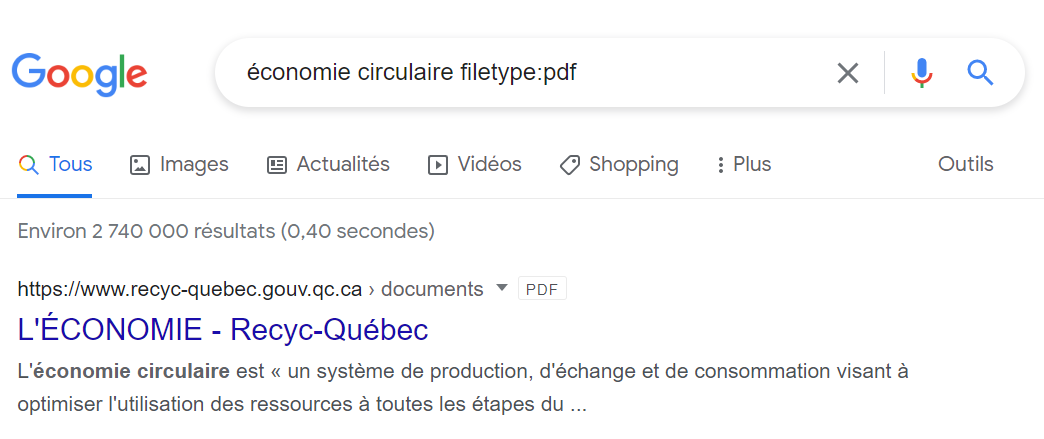This screenshot has height=439, width=1044.
Task: Clear the search query with the X icon
Action: click(x=847, y=73)
